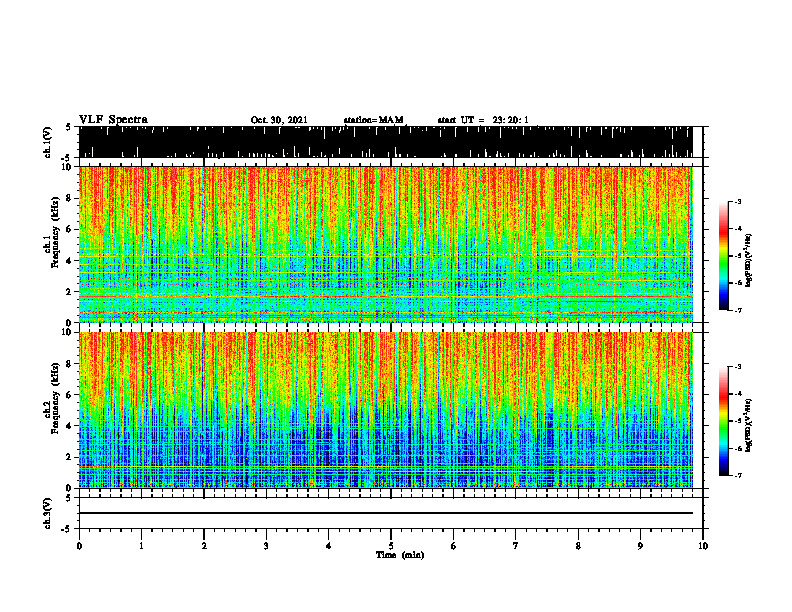
Task: Click time axis tick label "9"
Action: click(640, 546)
